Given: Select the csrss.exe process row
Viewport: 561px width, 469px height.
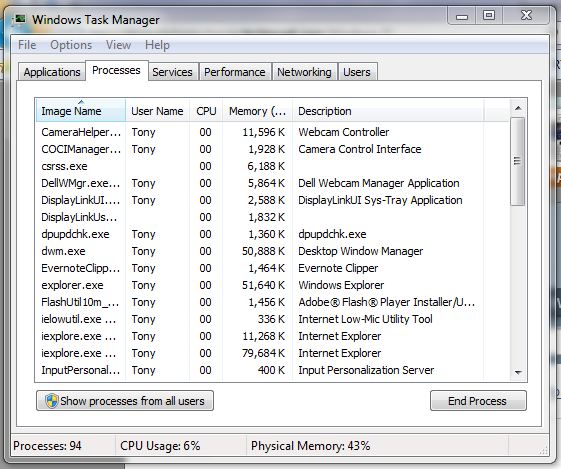Looking at the screenshot, I should pos(272,166).
